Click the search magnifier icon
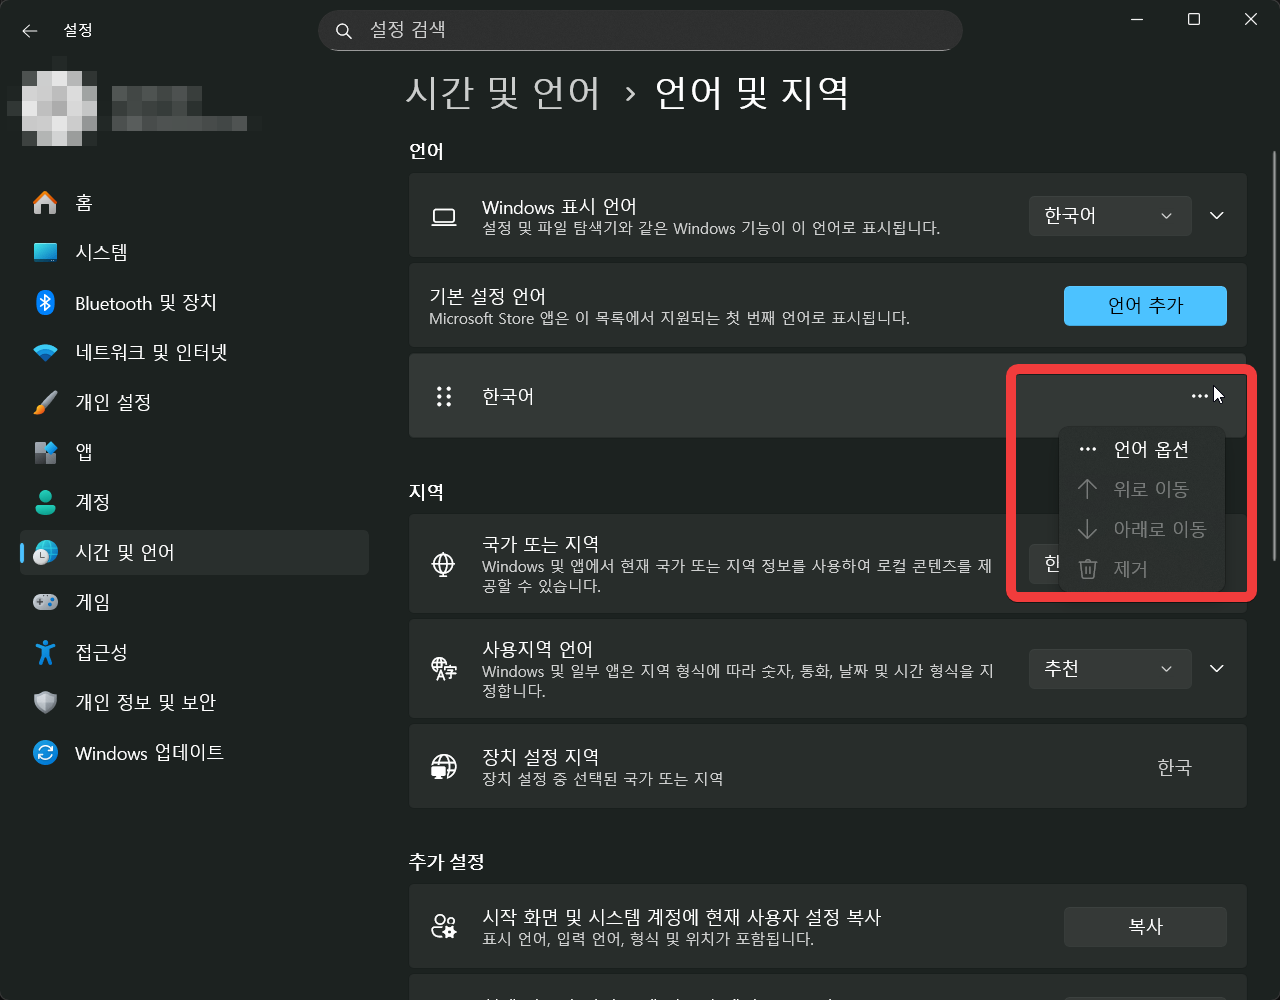Screen dimensions: 1280x1000 point(344,31)
